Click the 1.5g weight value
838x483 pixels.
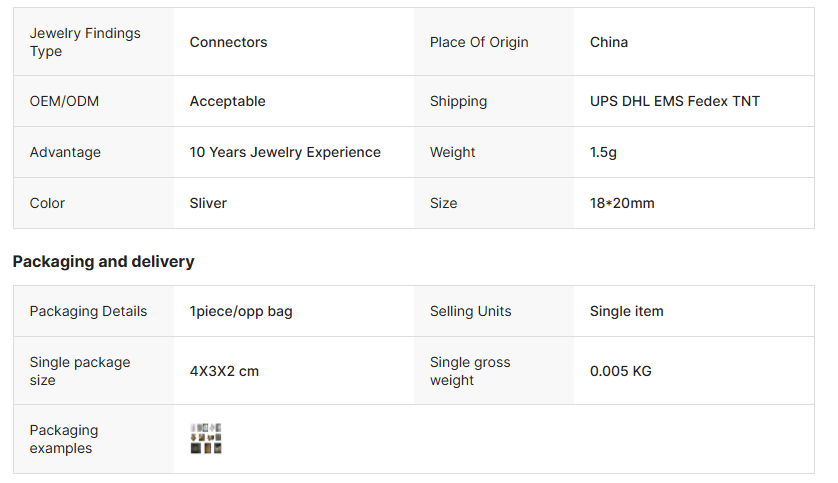pyautogui.click(x=606, y=152)
